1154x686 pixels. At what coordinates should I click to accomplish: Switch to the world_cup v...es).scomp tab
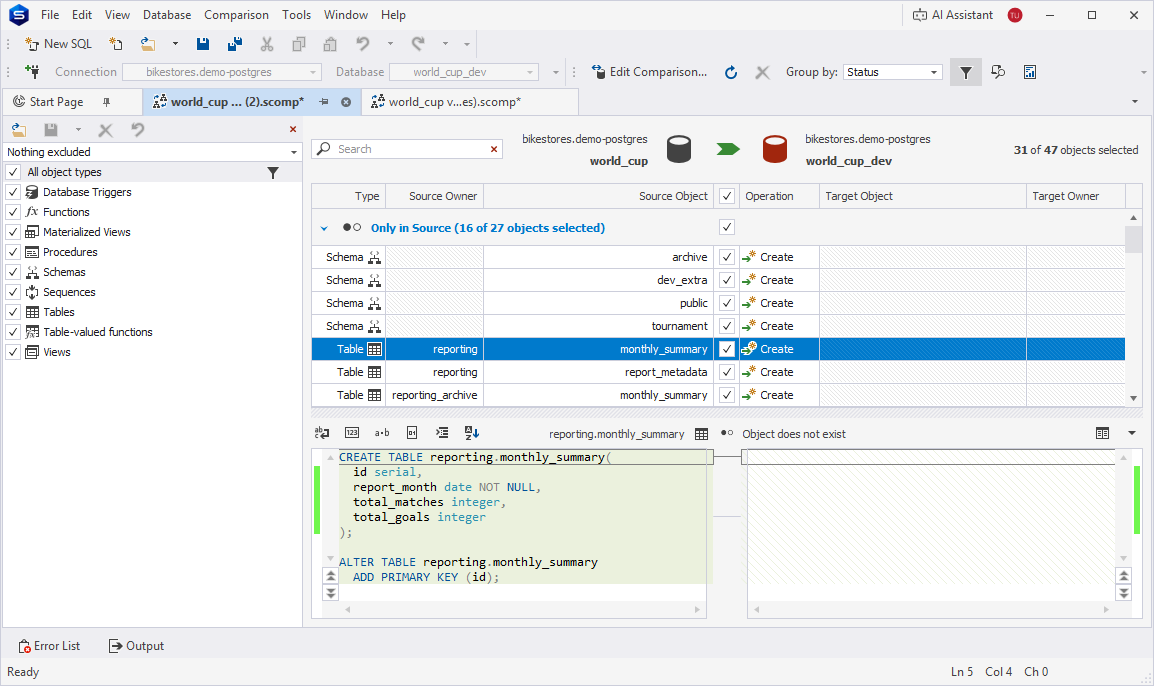pos(454,102)
